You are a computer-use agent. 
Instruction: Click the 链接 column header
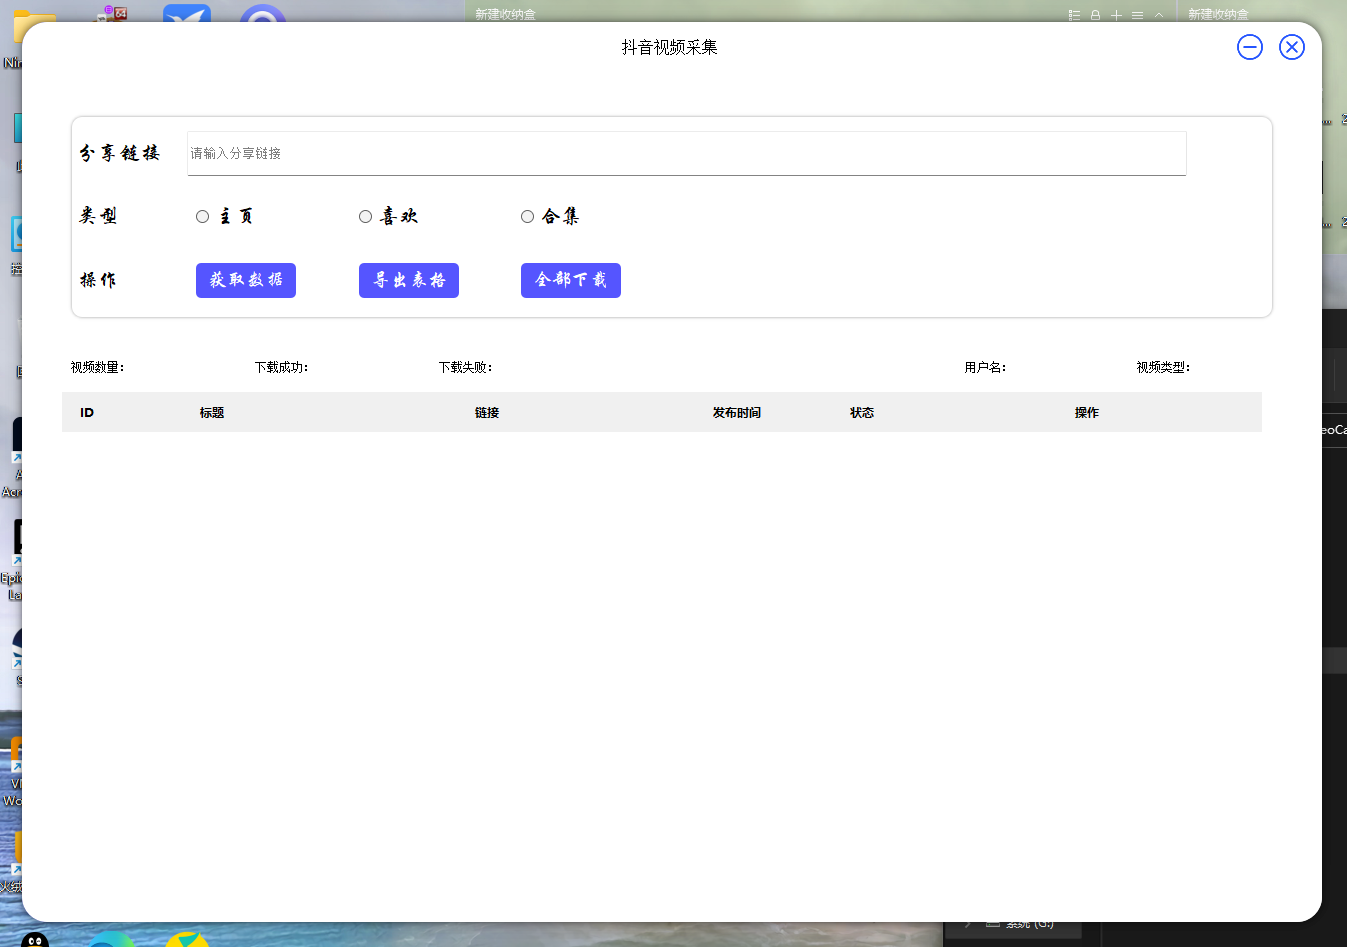tap(487, 412)
